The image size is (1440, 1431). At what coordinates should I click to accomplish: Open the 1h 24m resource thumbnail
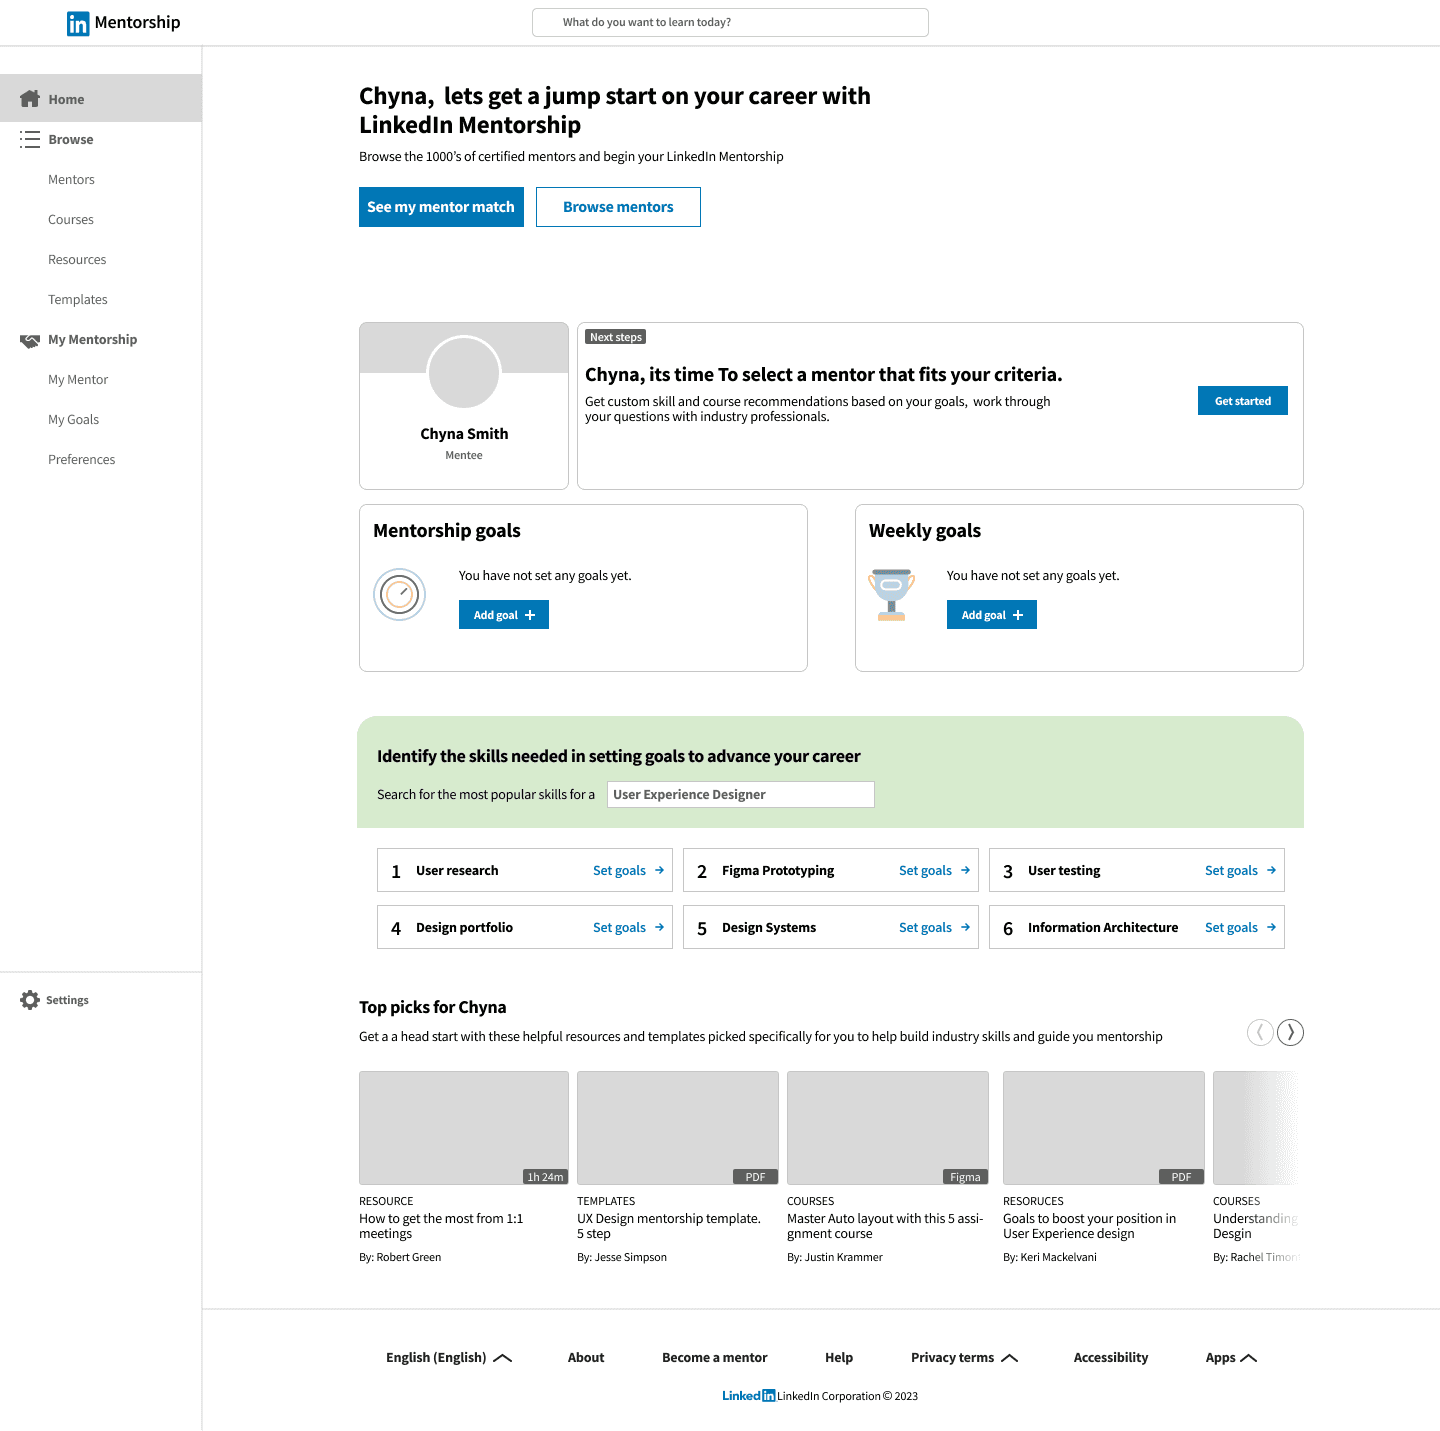pyautogui.click(x=464, y=1128)
